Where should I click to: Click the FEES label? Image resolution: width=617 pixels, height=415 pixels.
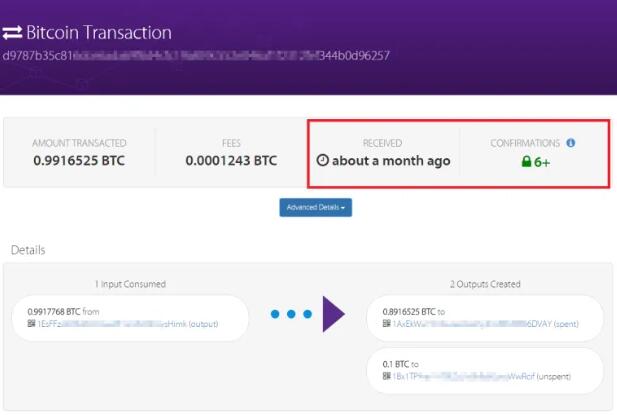(231, 143)
